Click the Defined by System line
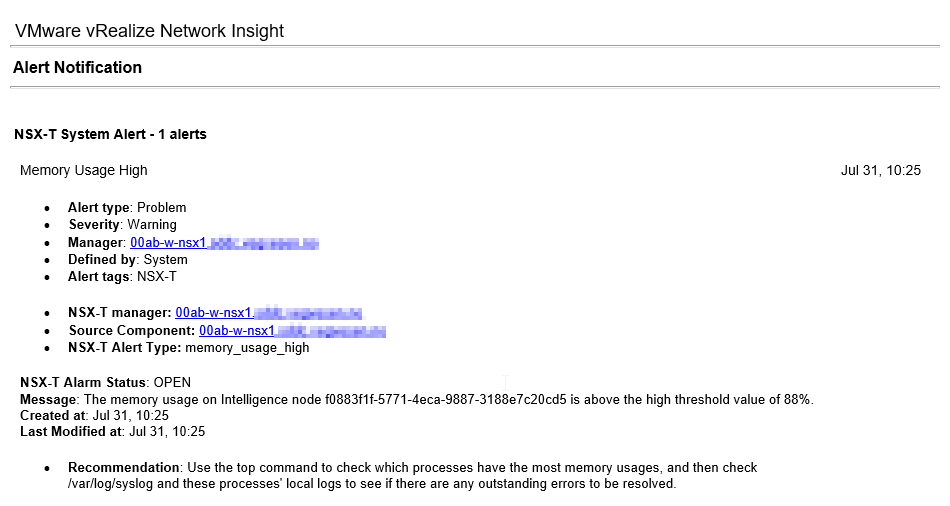The image size is (950, 506). click(127, 260)
